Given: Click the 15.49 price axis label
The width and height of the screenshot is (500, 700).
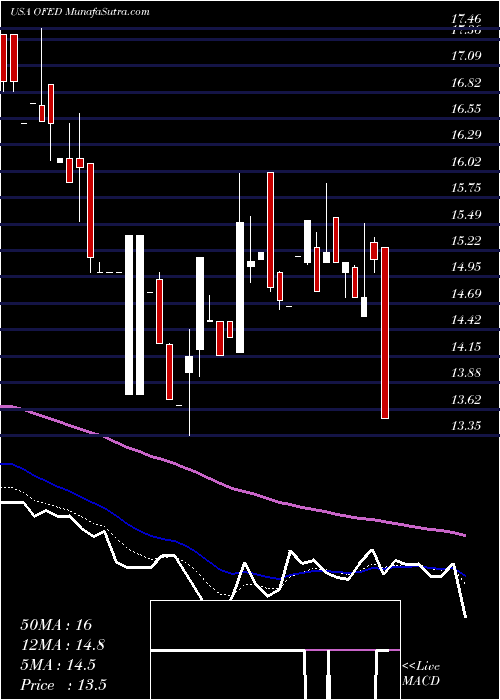Looking at the screenshot, I should (466, 215).
